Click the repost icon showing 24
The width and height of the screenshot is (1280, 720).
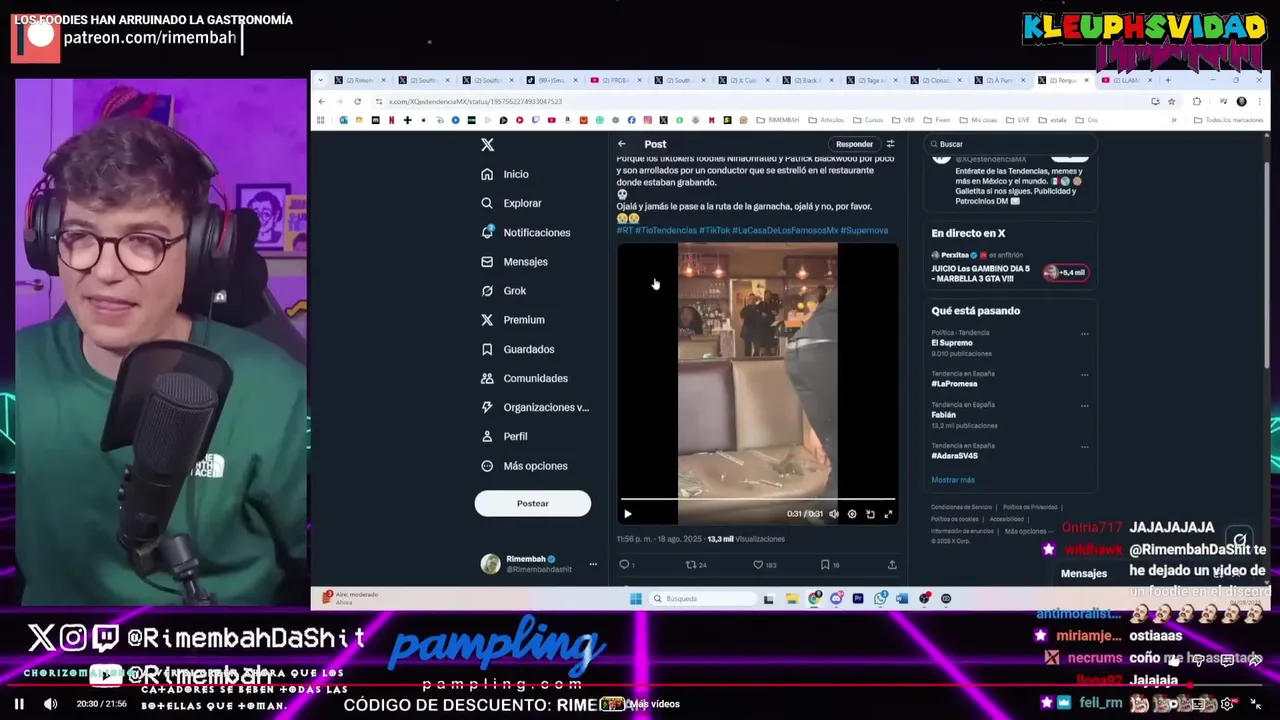pyautogui.click(x=690, y=565)
